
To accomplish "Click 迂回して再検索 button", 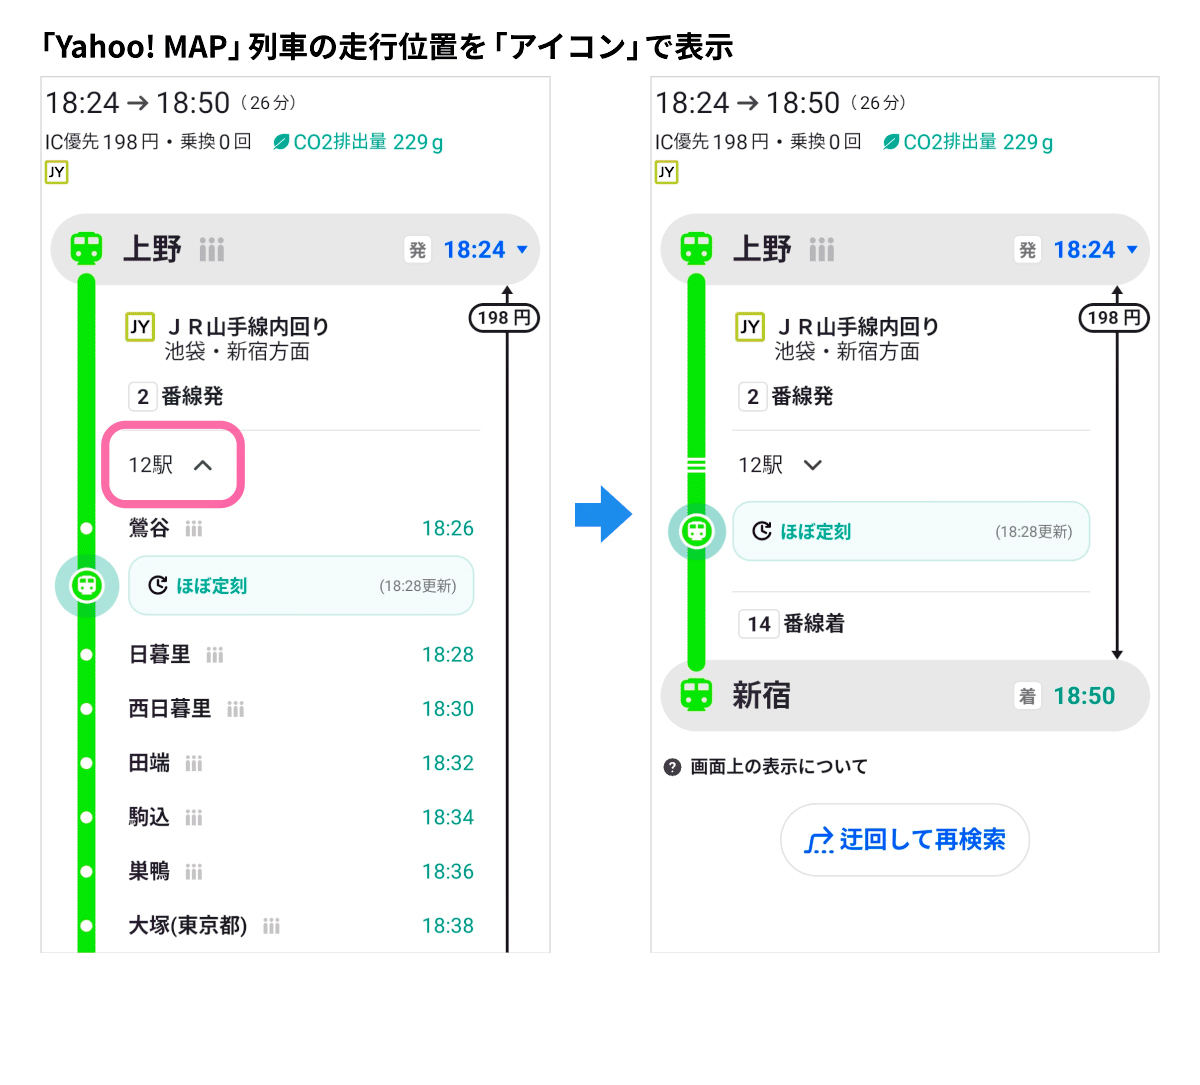I will [x=905, y=840].
